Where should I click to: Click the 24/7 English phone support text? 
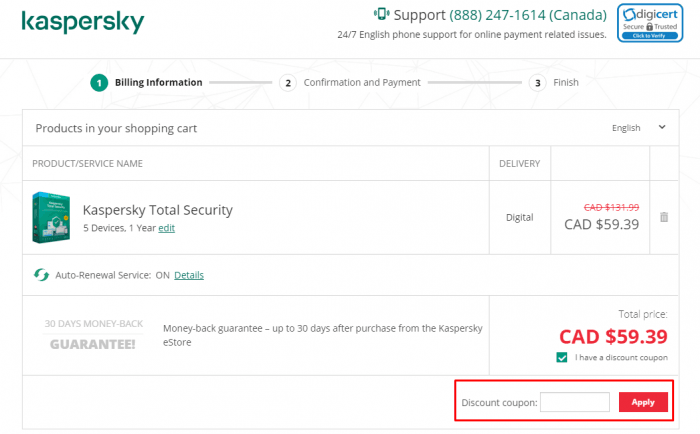[472, 34]
